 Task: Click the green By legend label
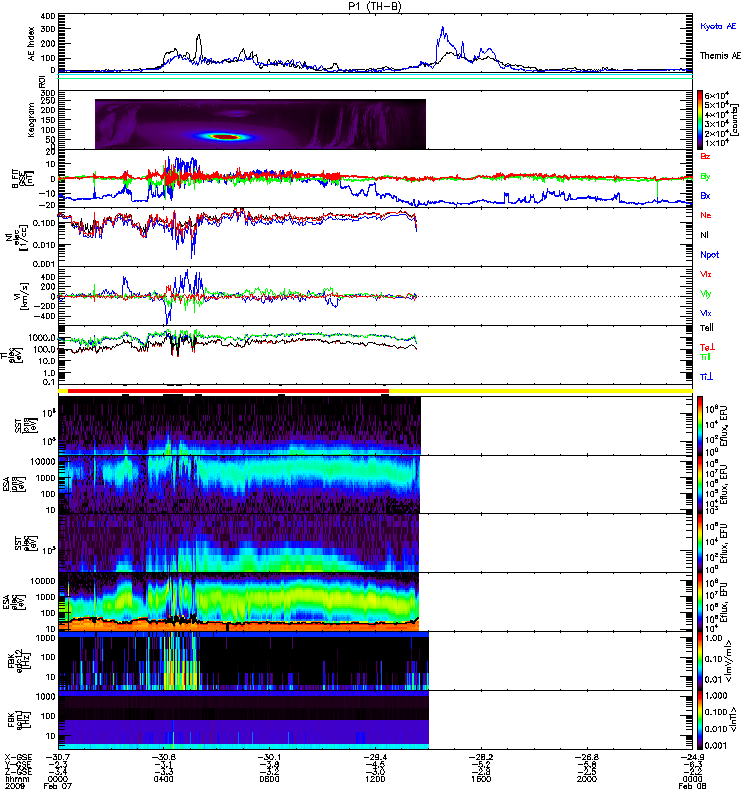[705, 177]
